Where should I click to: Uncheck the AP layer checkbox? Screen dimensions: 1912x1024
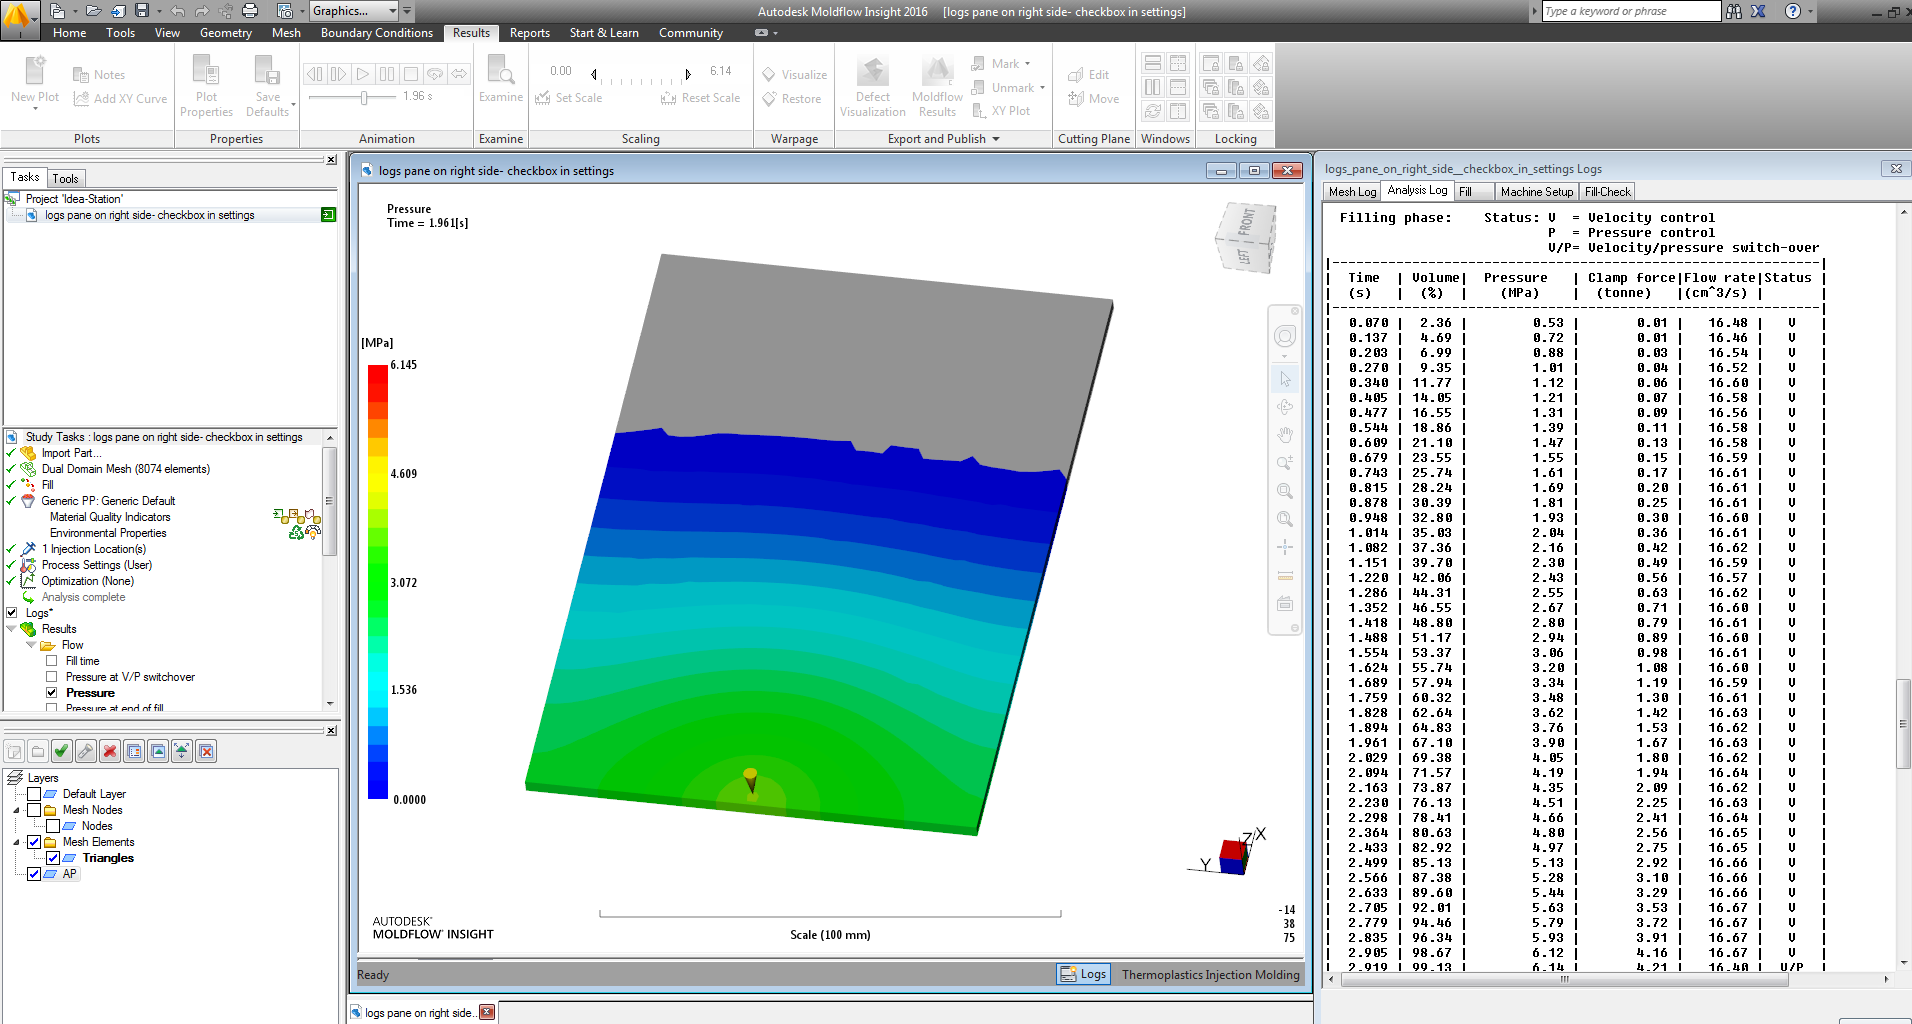pyautogui.click(x=34, y=874)
